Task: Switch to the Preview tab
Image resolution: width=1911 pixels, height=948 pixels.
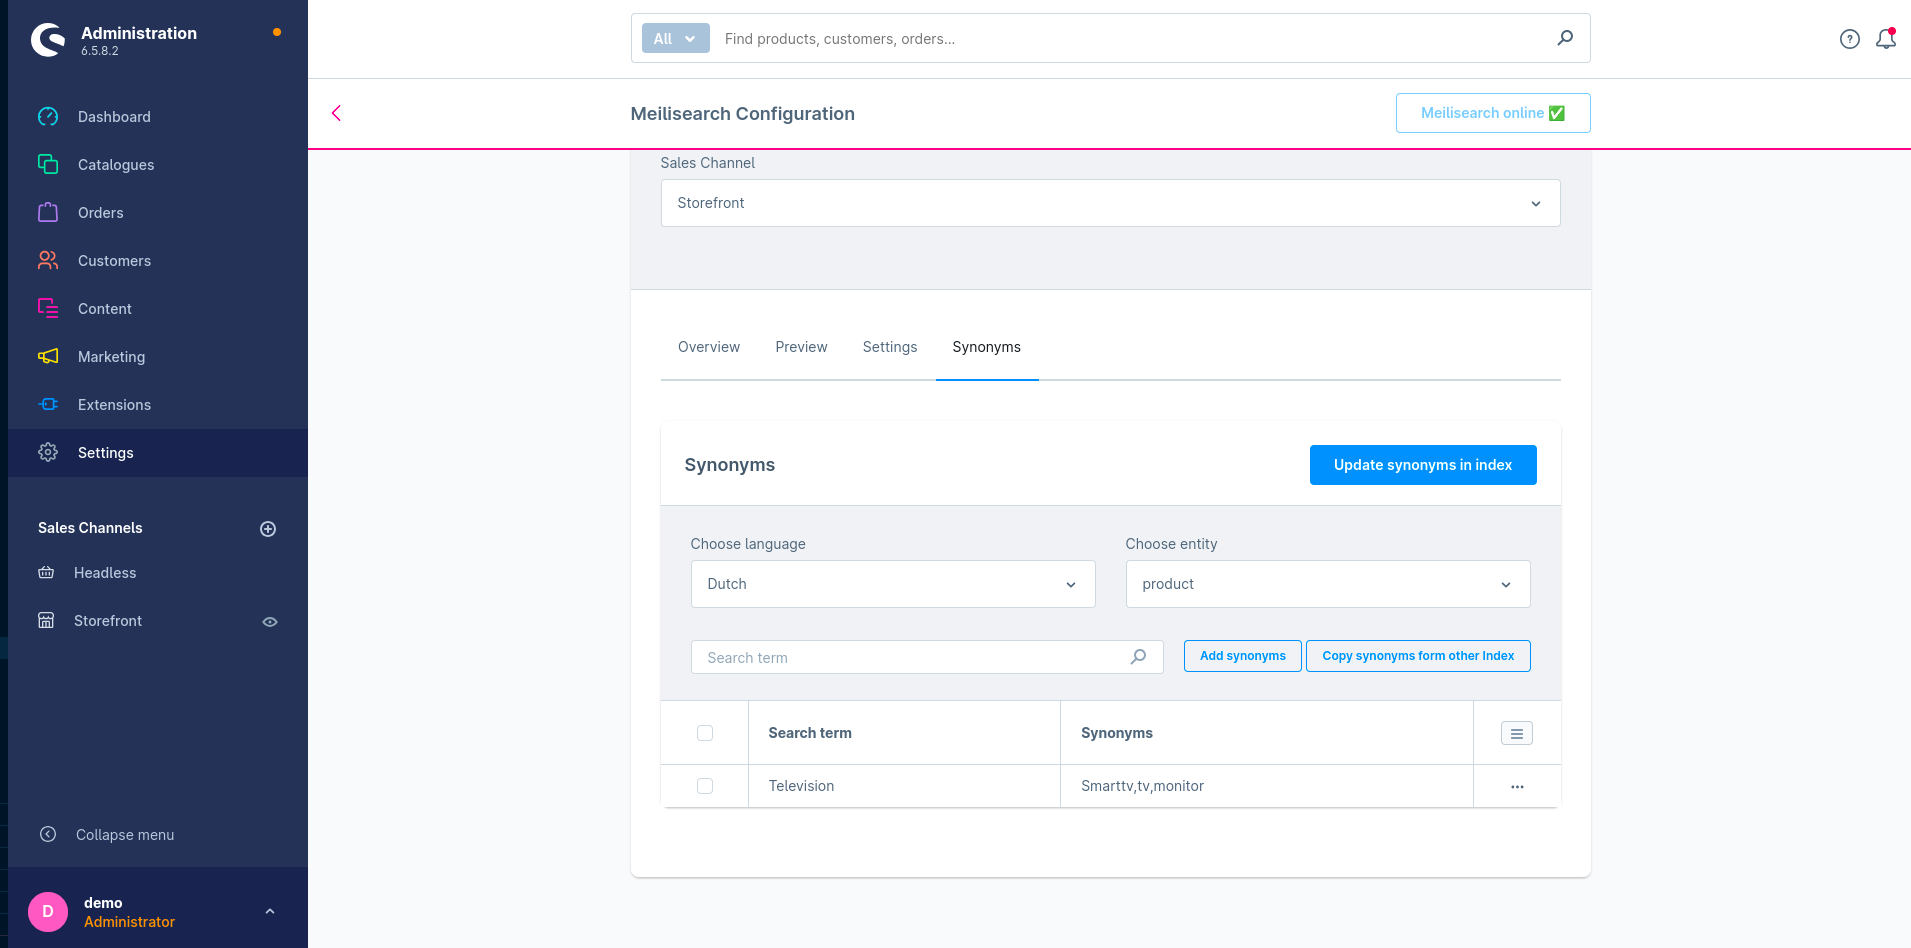Action: point(801,347)
